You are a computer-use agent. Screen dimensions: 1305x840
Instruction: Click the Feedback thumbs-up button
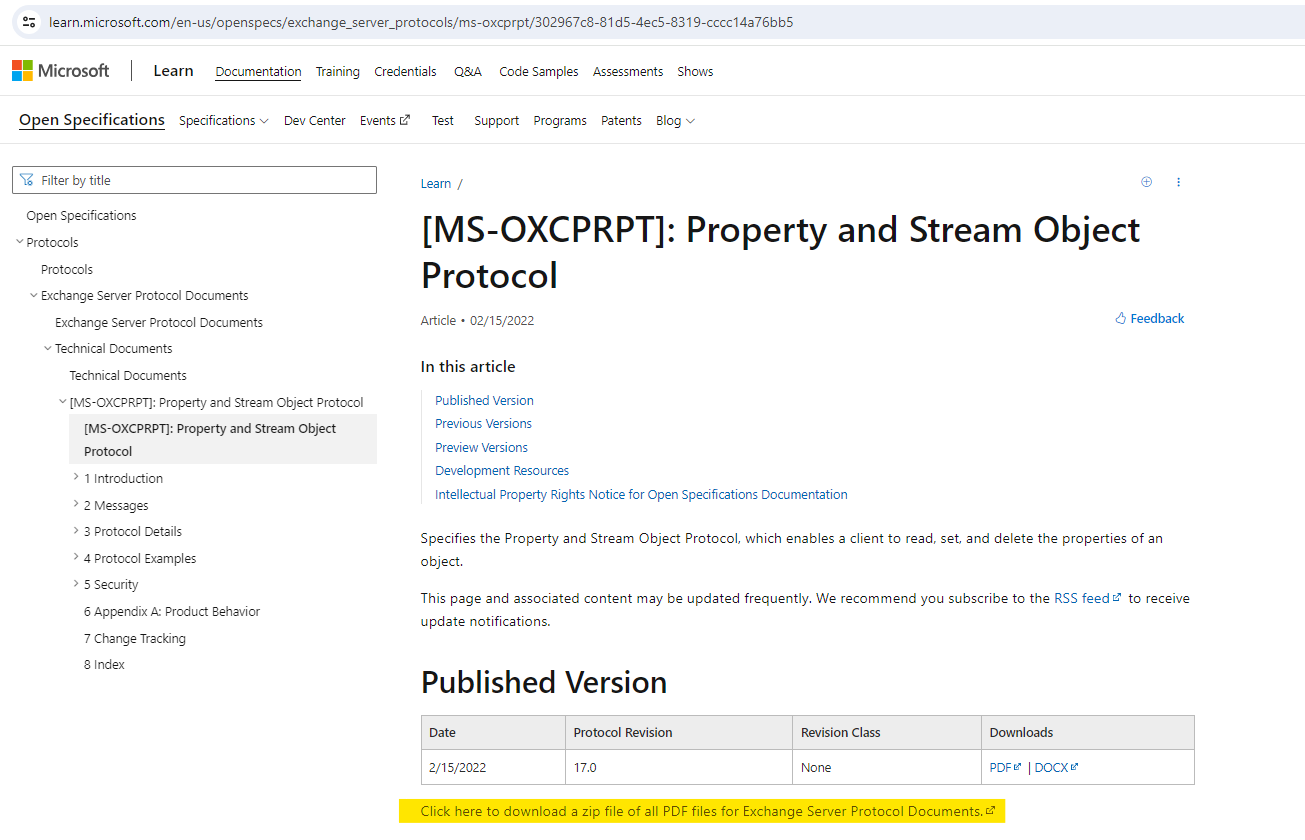click(1149, 319)
